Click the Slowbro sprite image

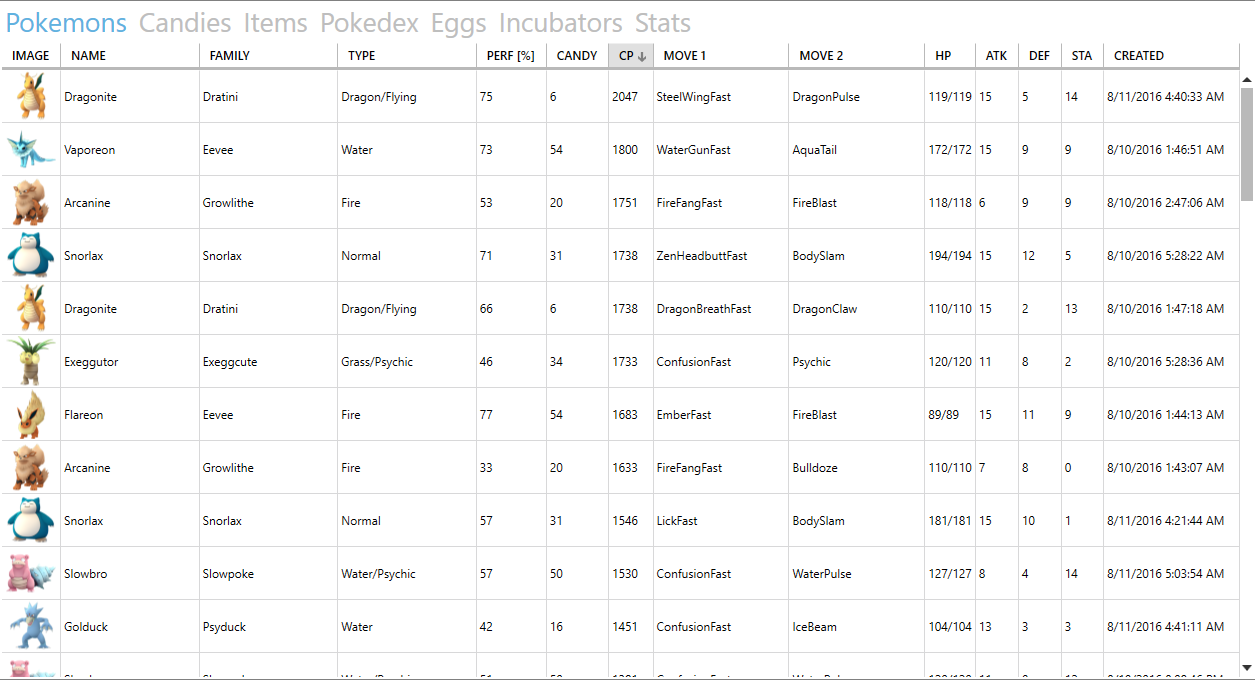30,574
